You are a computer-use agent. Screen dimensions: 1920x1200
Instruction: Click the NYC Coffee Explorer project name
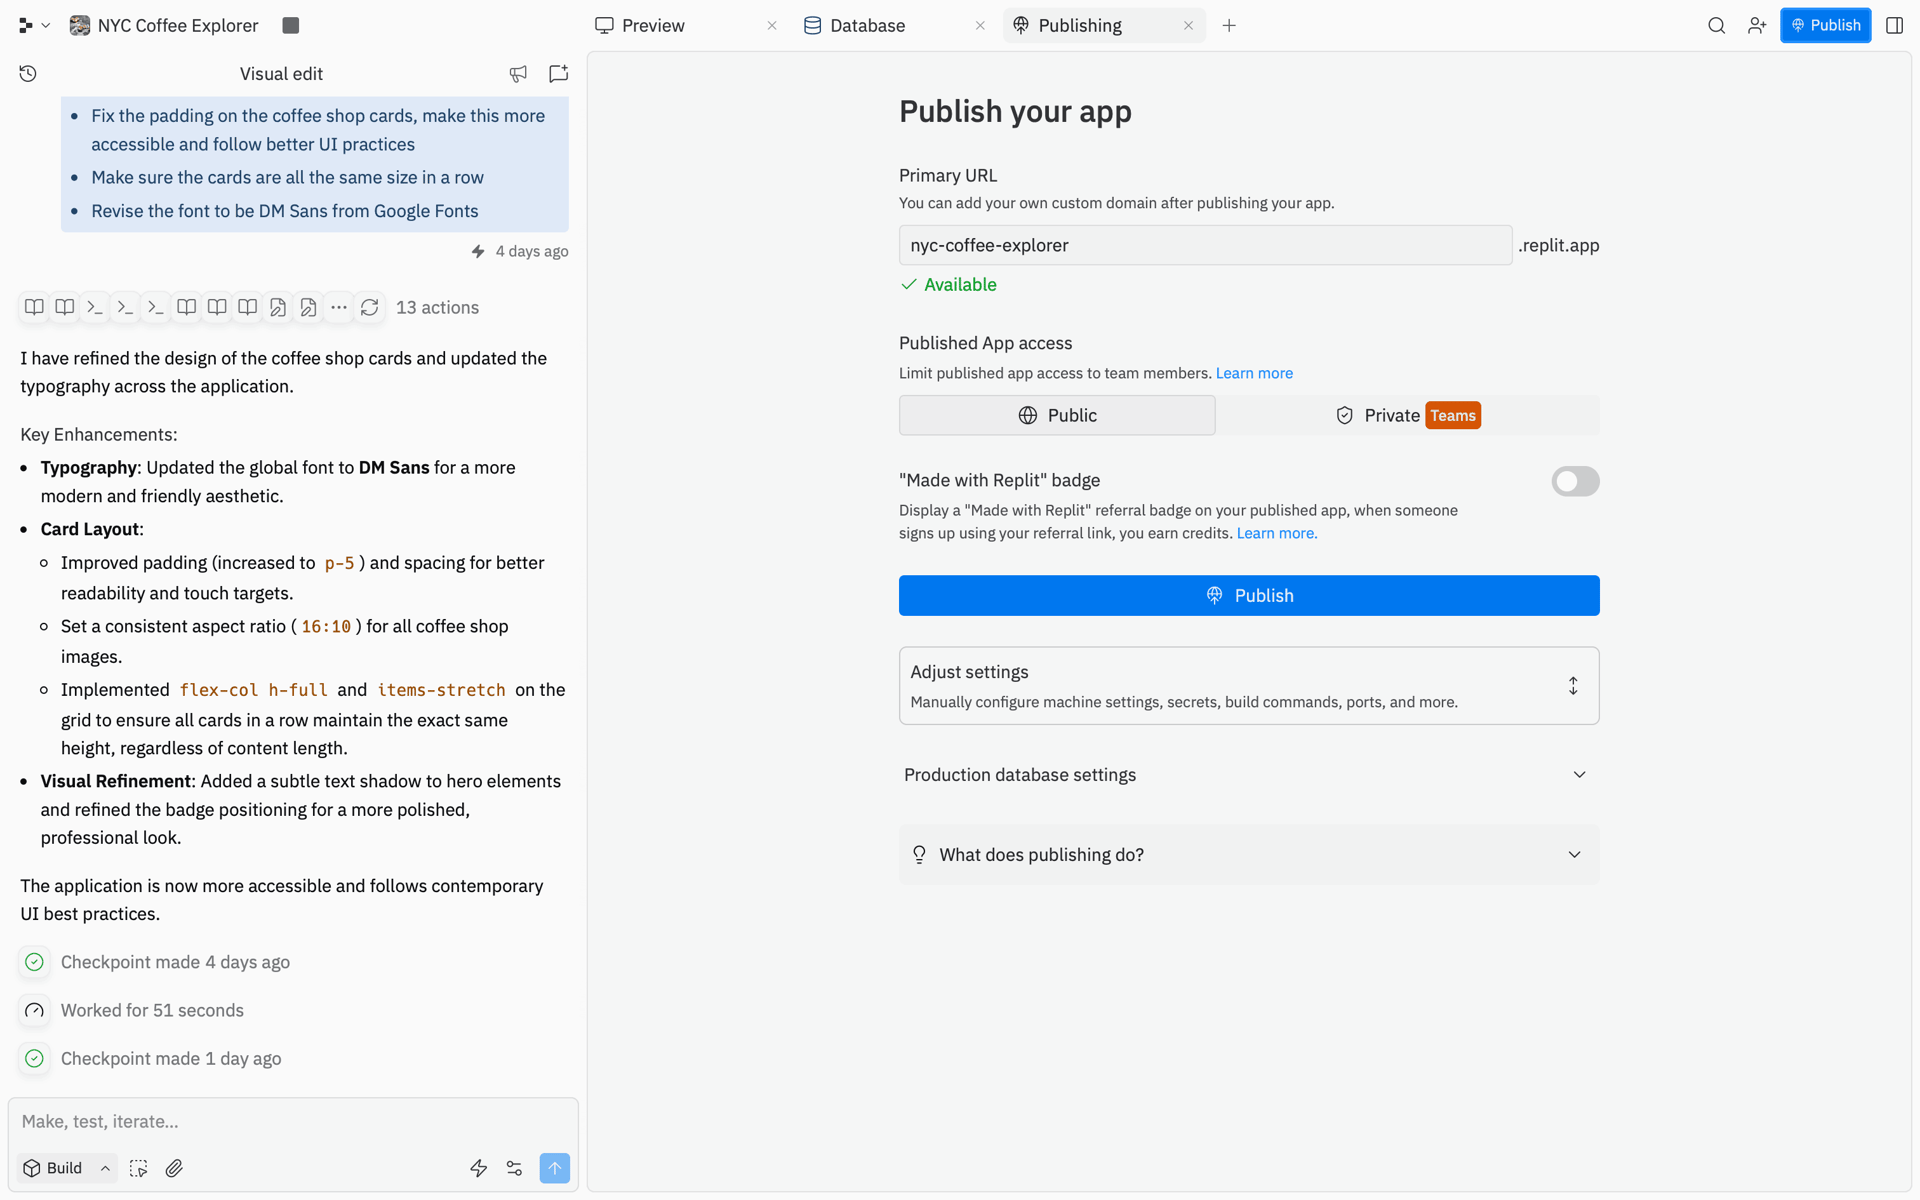pos(178,26)
